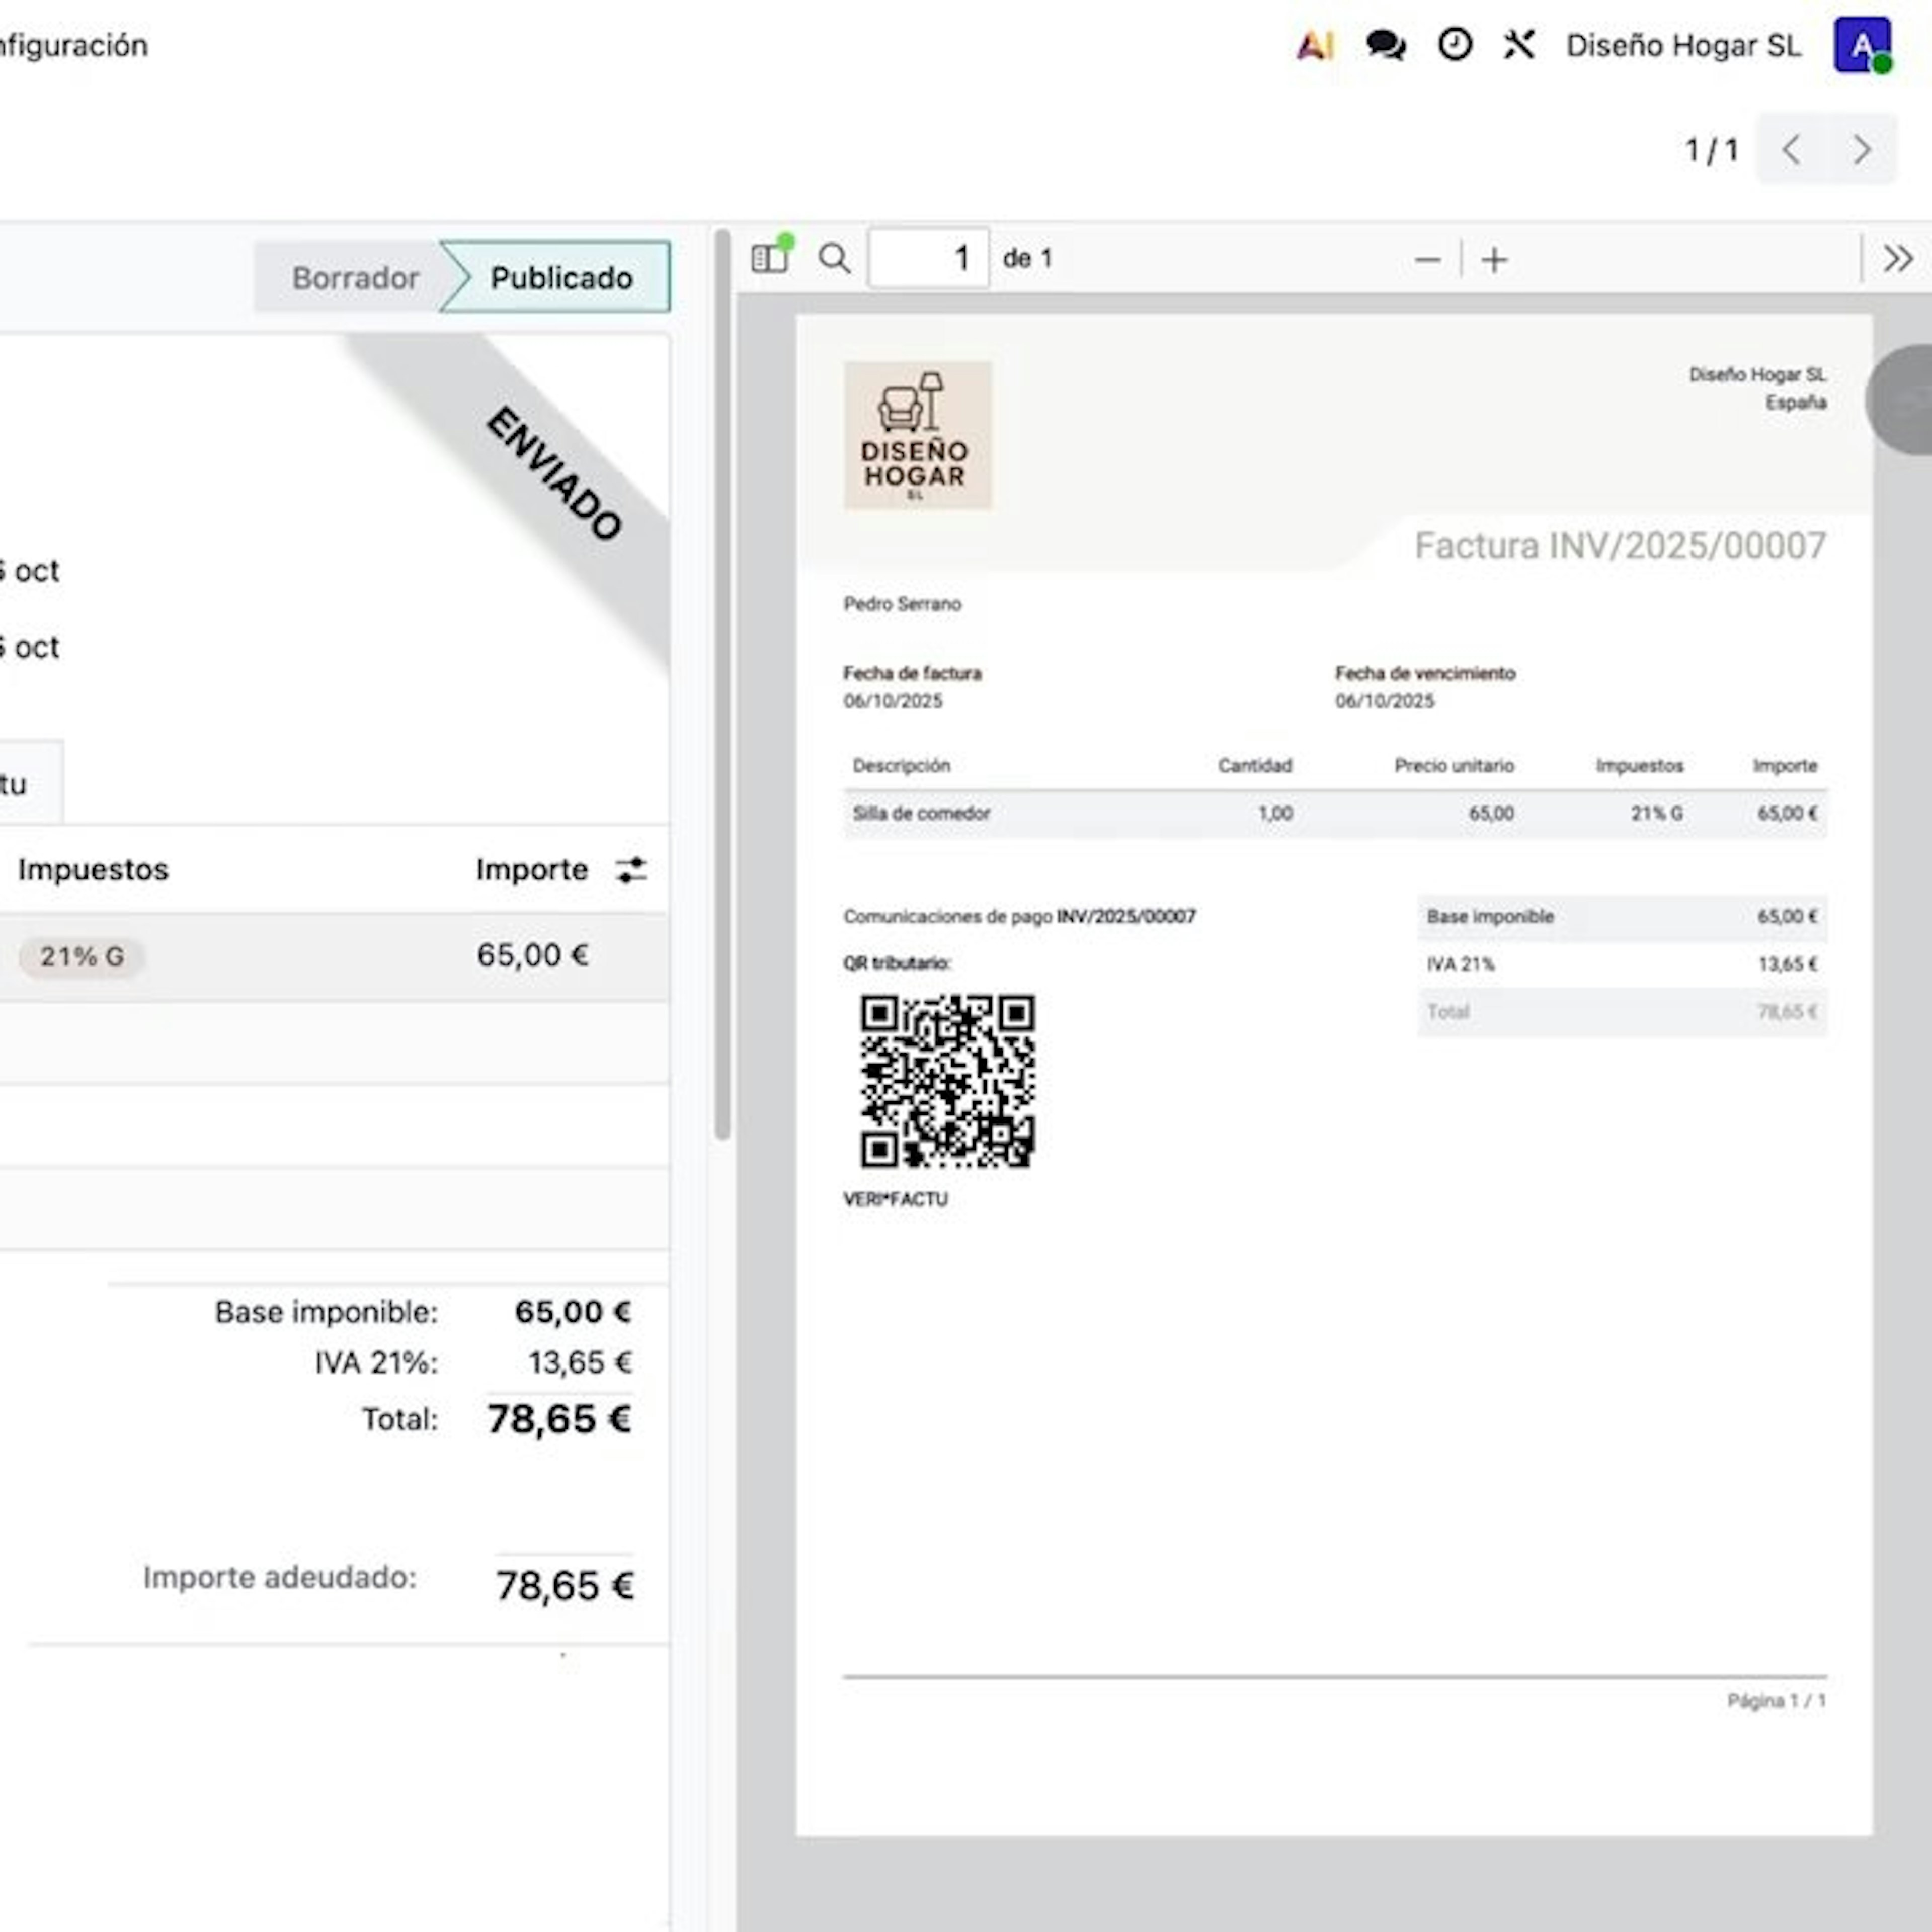
Task: Open the user avatar menu
Action: [1862, 45]
